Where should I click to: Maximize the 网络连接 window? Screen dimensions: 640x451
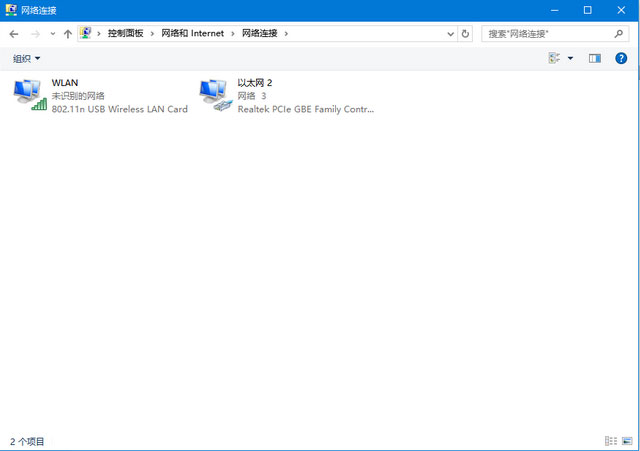pyautogui.click(x=587, y=10)
